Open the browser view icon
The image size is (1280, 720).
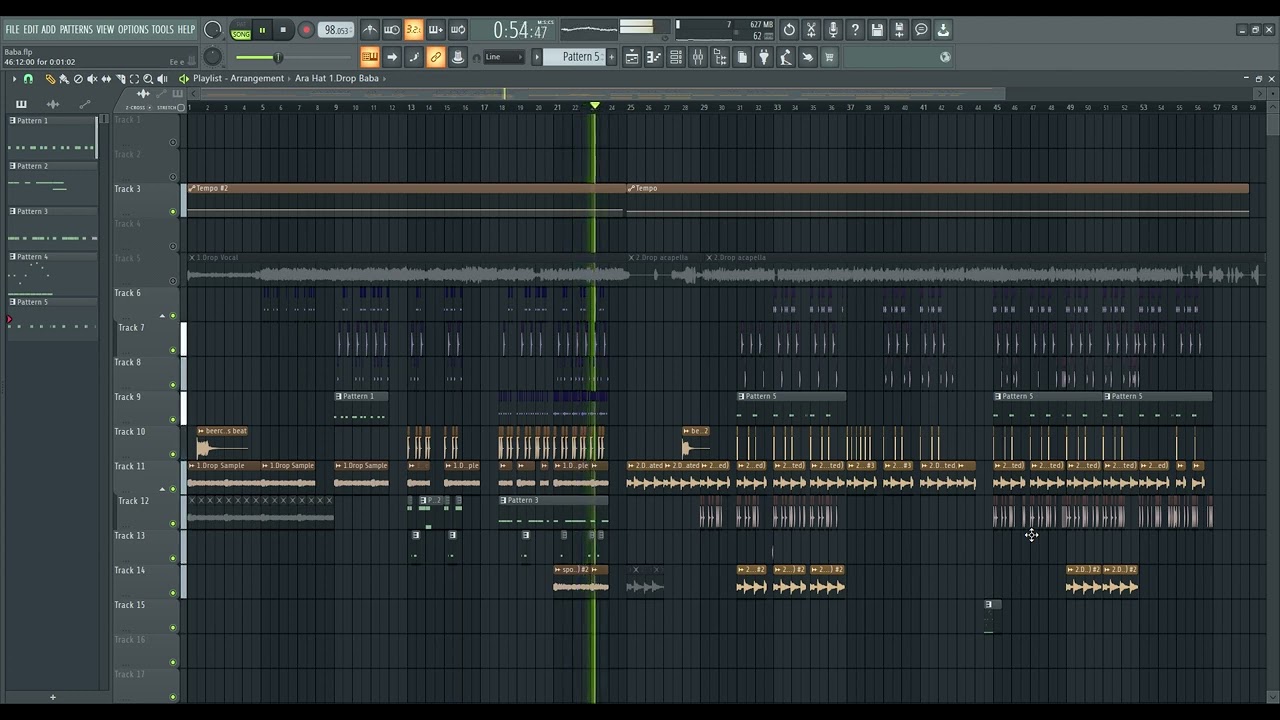tap(720, 57)
